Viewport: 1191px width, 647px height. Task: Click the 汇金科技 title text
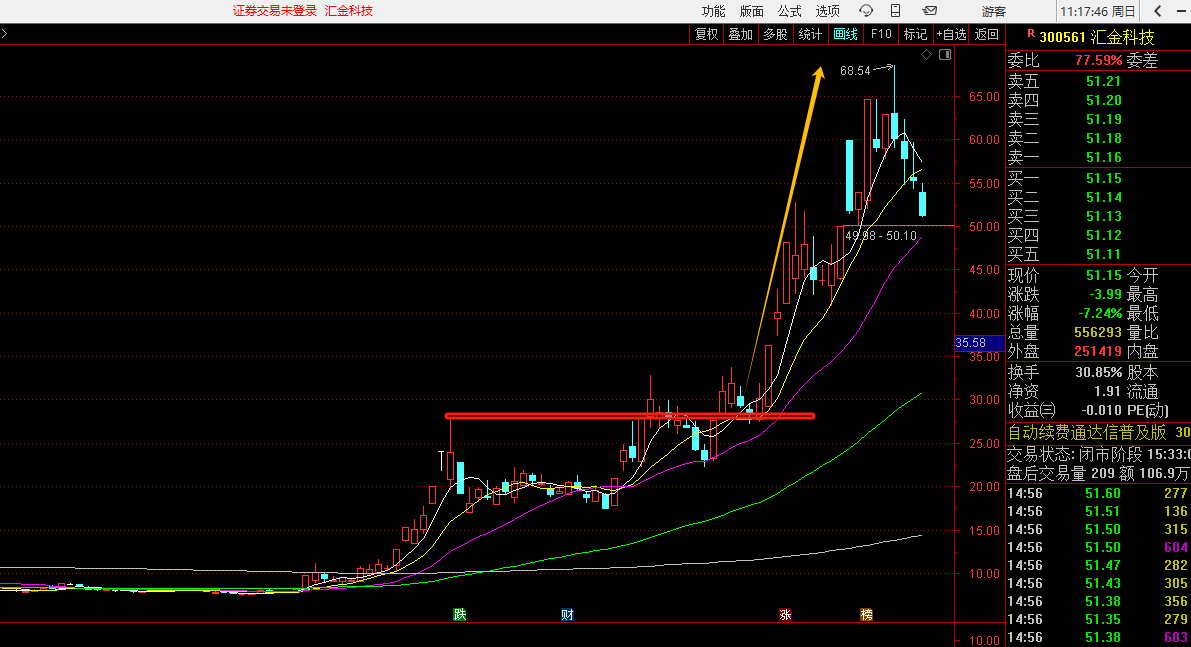[349, 11]
